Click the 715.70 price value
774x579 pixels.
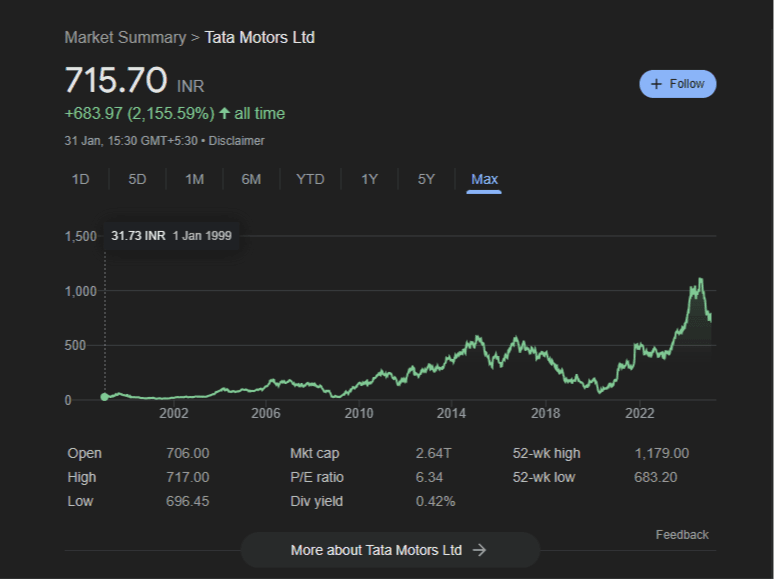pyautogui.click(x=116, y=80)
